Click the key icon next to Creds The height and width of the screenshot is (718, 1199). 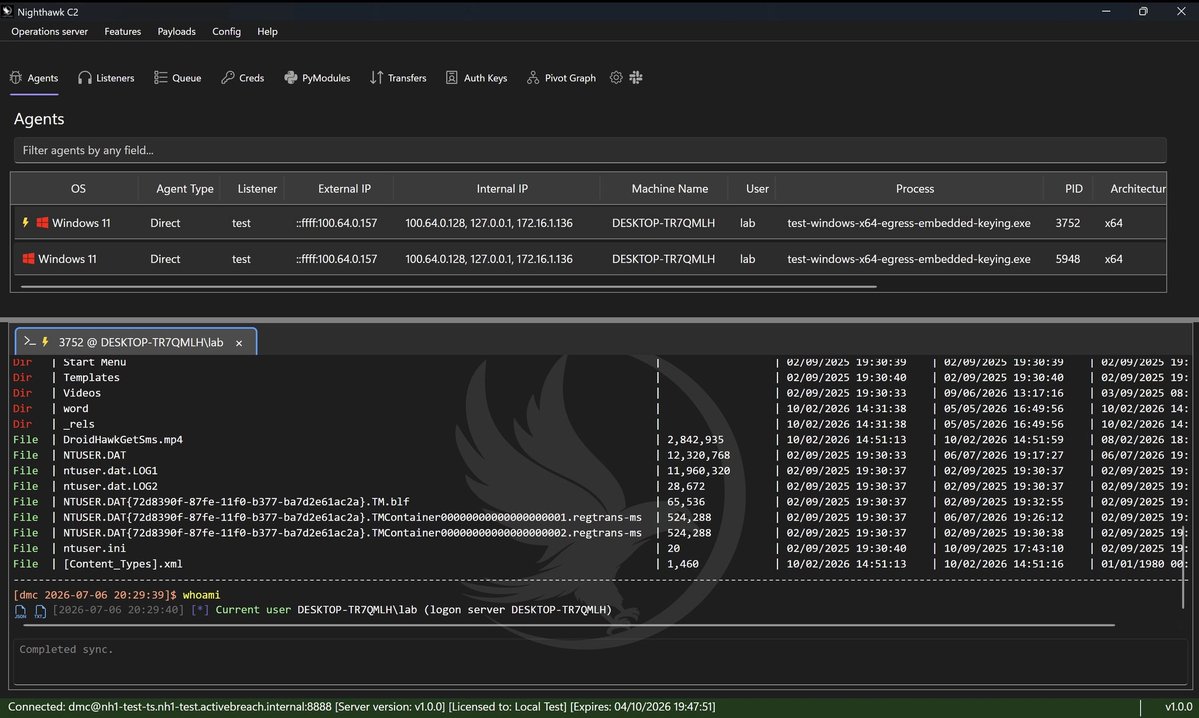(x=228, y=77)
